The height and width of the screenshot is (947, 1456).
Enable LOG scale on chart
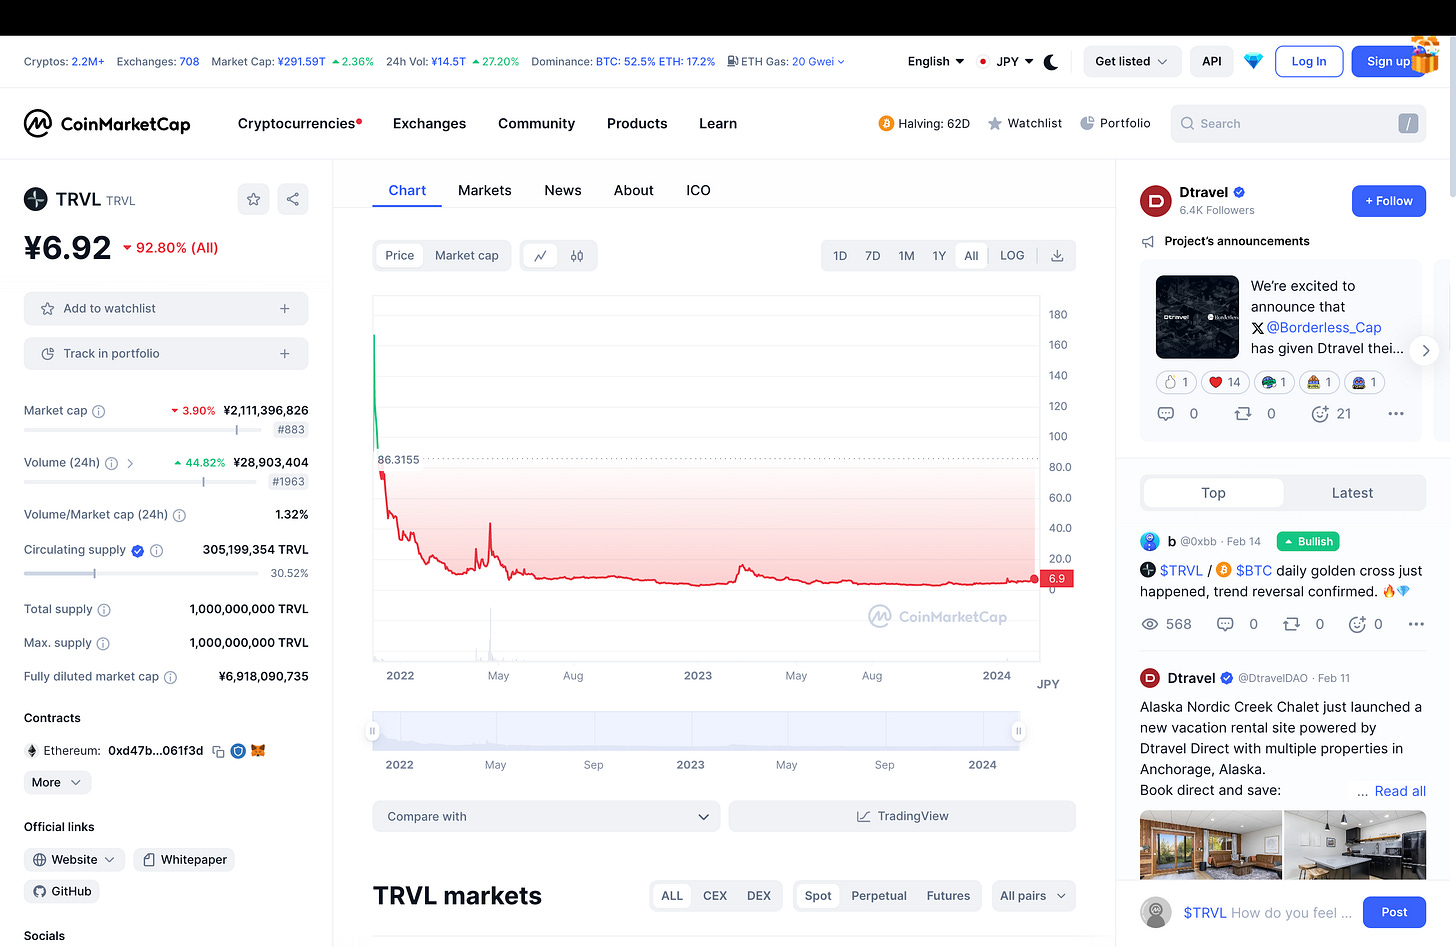click(1012, 256)
